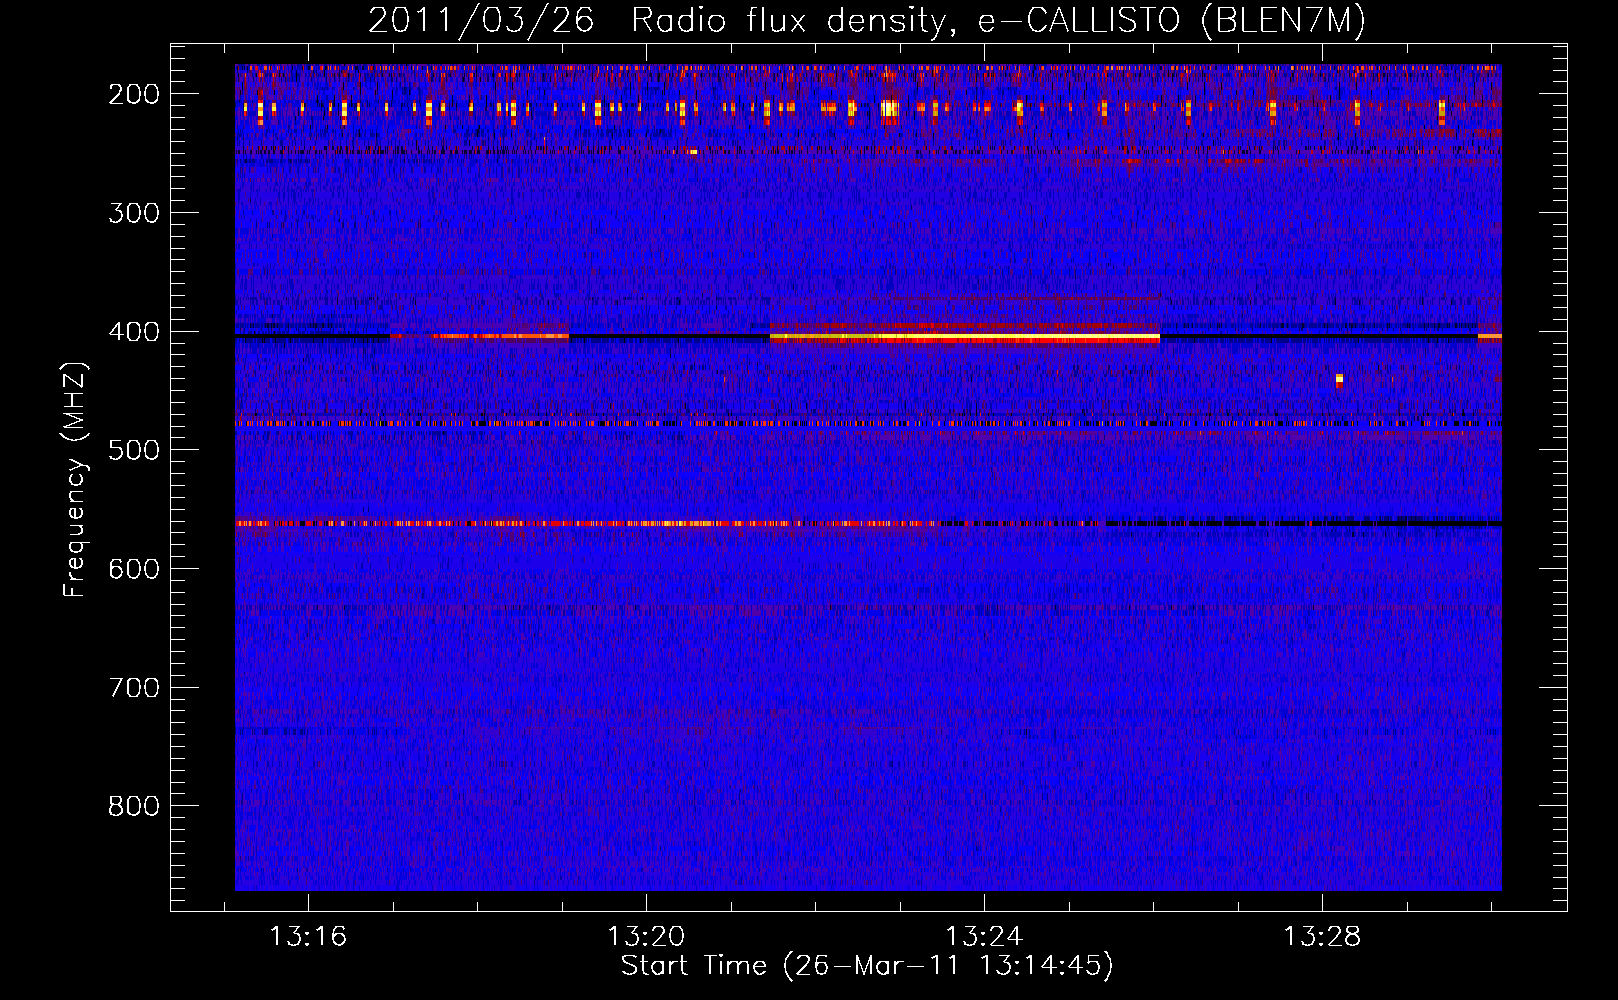Click the small bright spot near 250 MHz at 13:20:30

693,152
